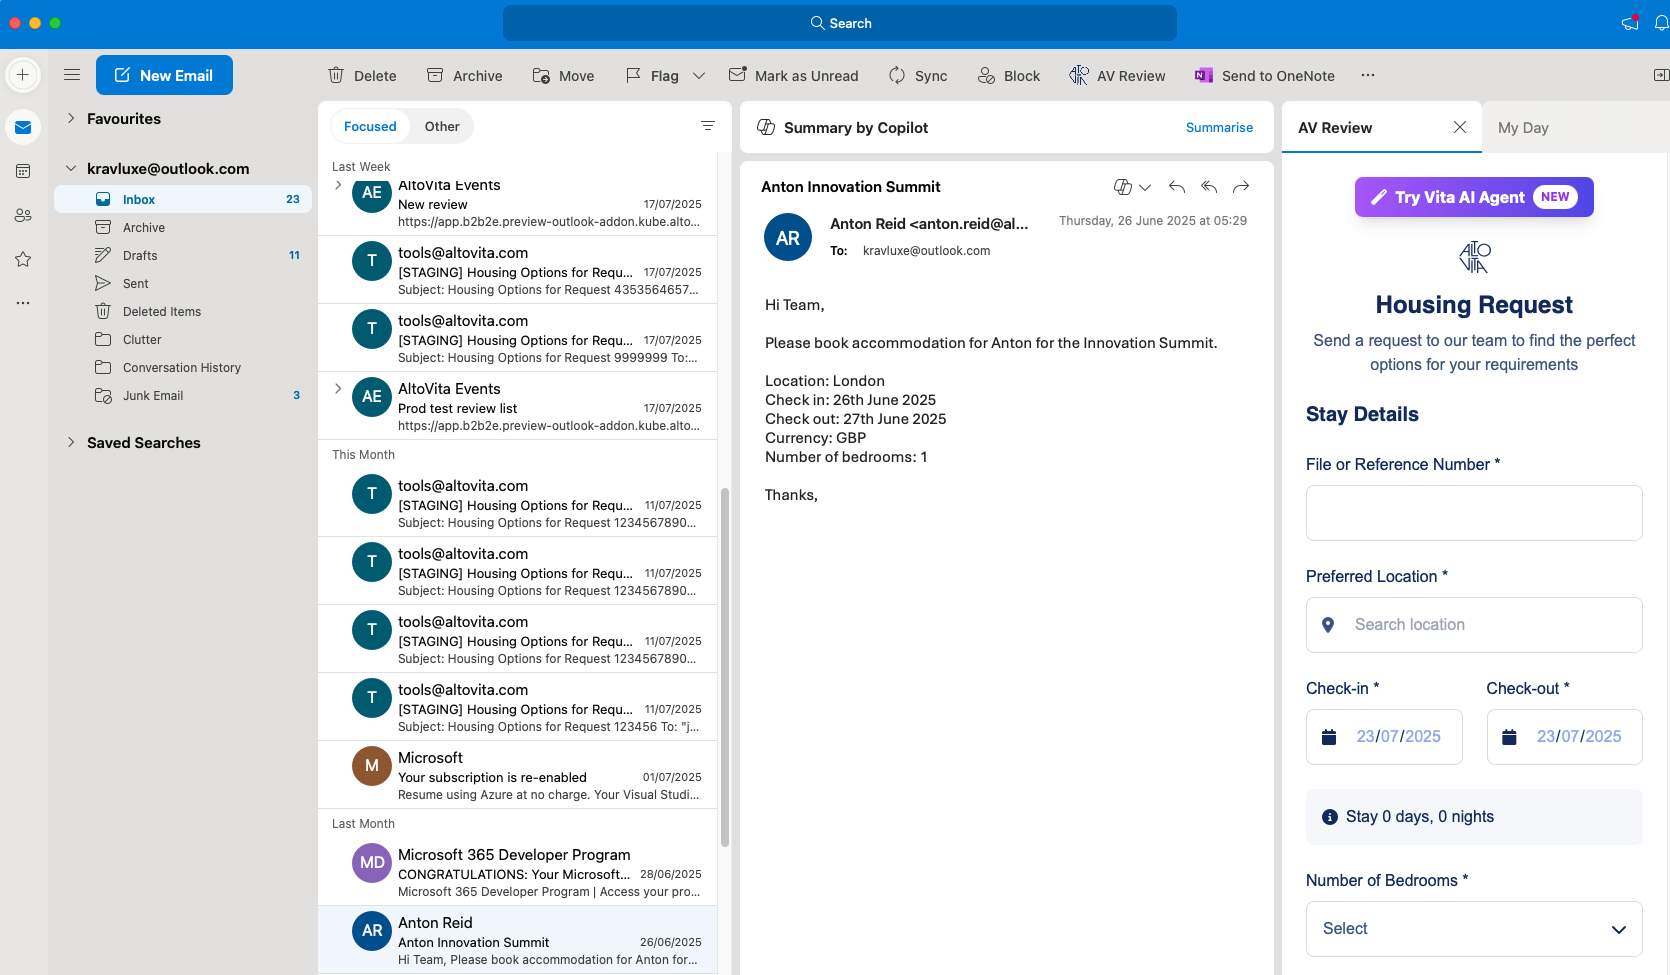
Task: Open the notifications bell icon
Action: tap(1661, 23)
